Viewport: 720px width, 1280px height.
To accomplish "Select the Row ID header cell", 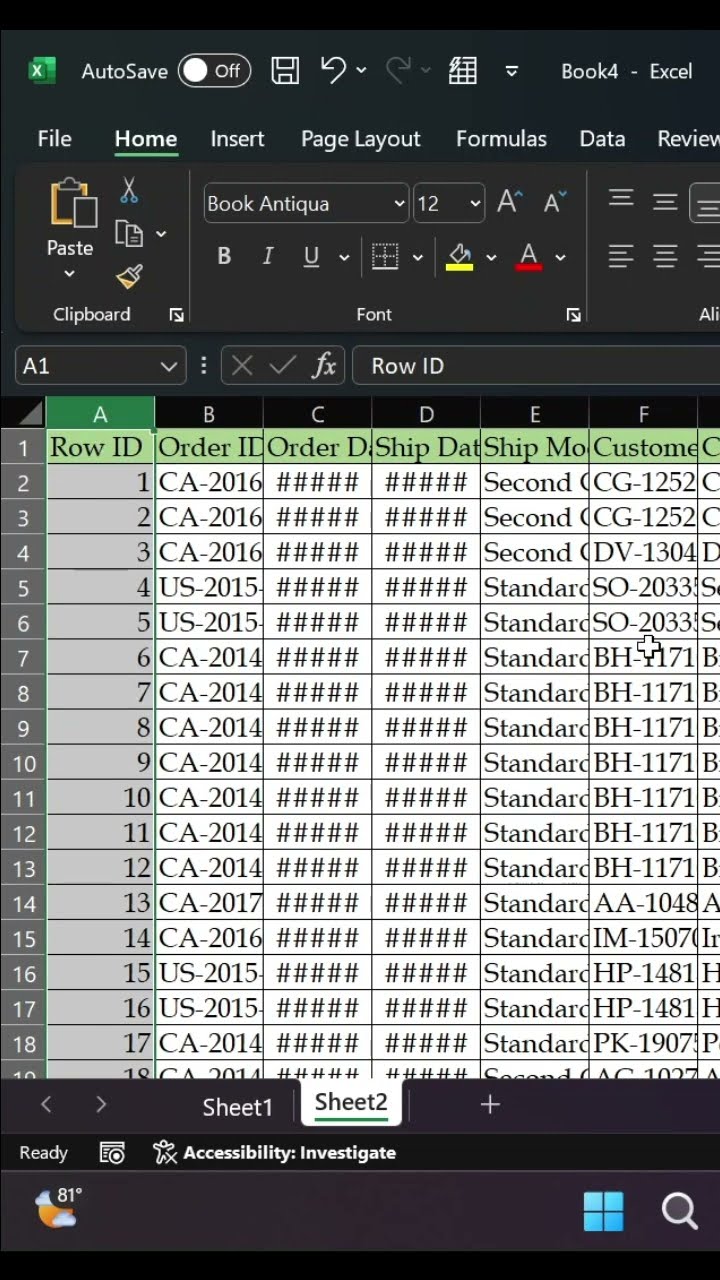I will 100,447.
